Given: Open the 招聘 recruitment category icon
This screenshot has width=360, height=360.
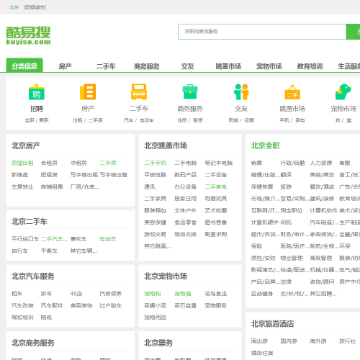Looking at the screenshot, I should pyautogui.click(x=37, y=92).
